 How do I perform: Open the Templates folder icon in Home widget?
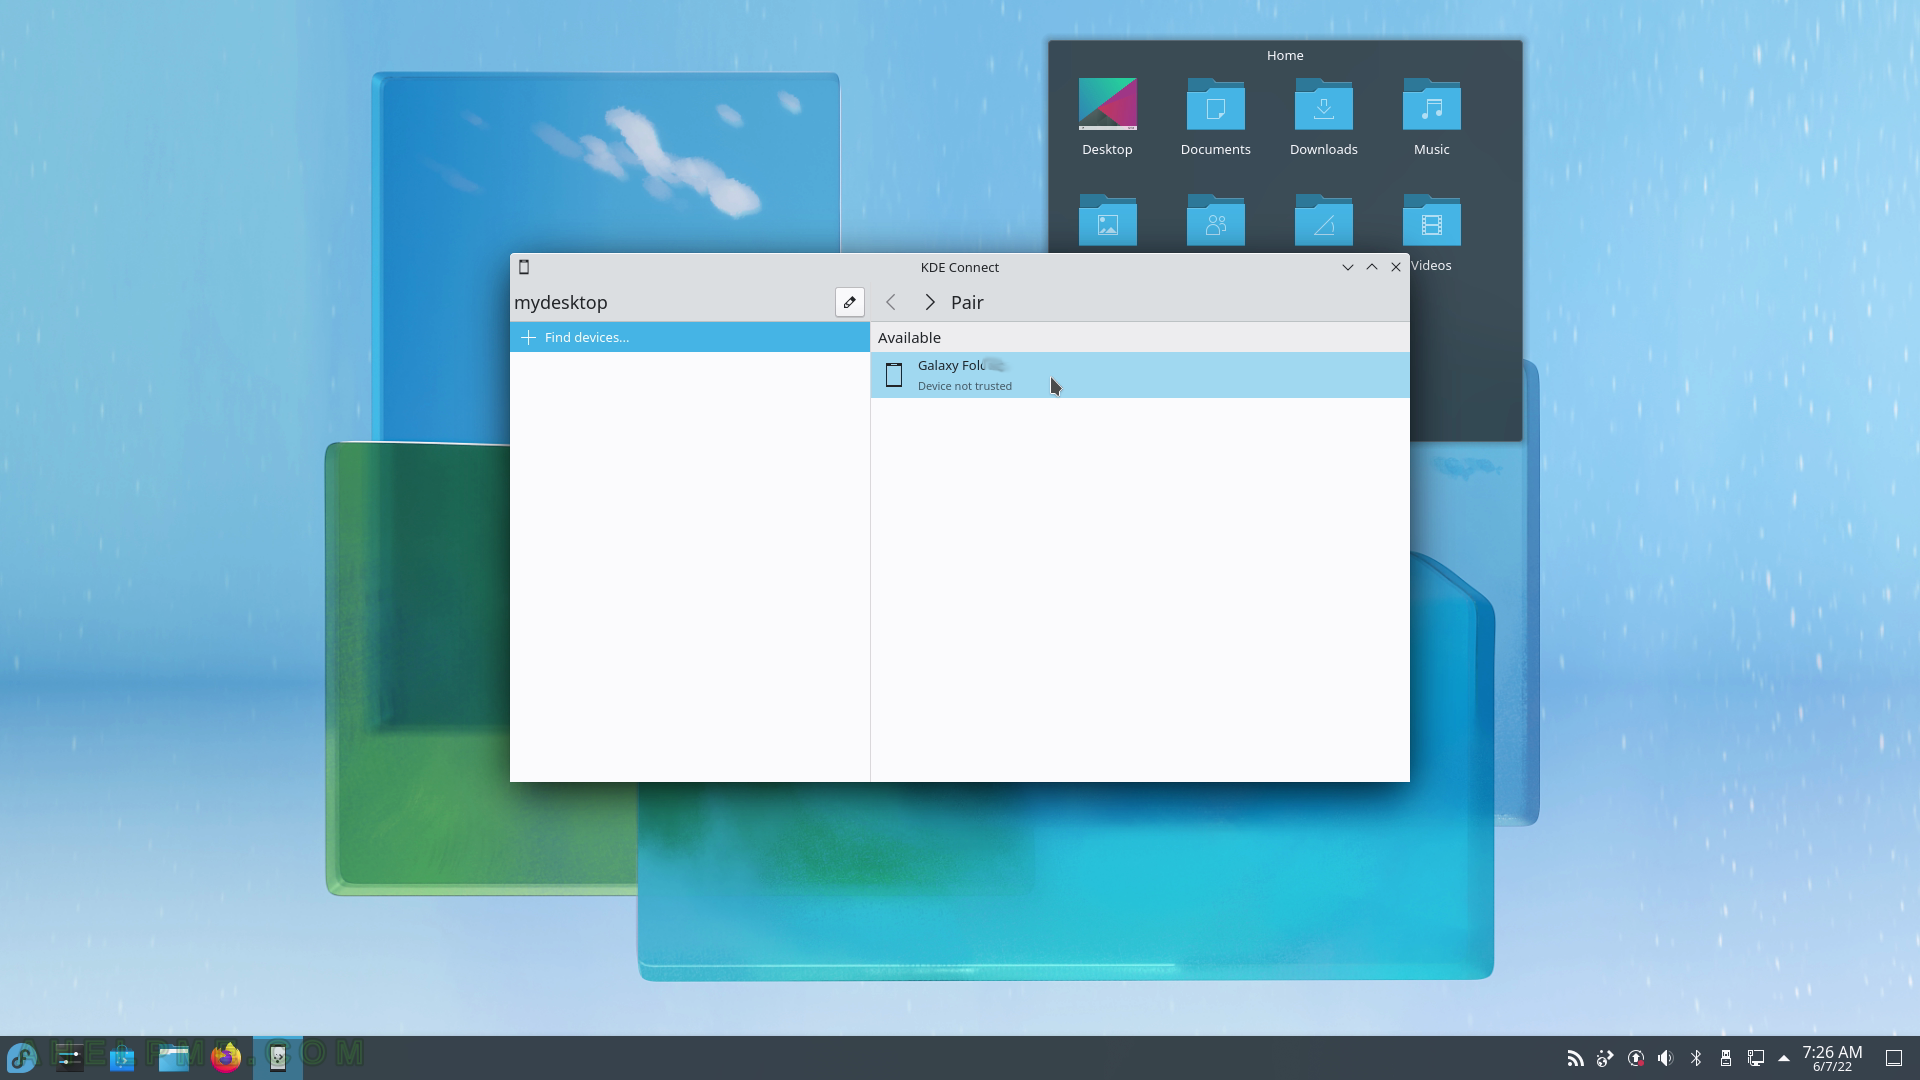click(1323, 221)
